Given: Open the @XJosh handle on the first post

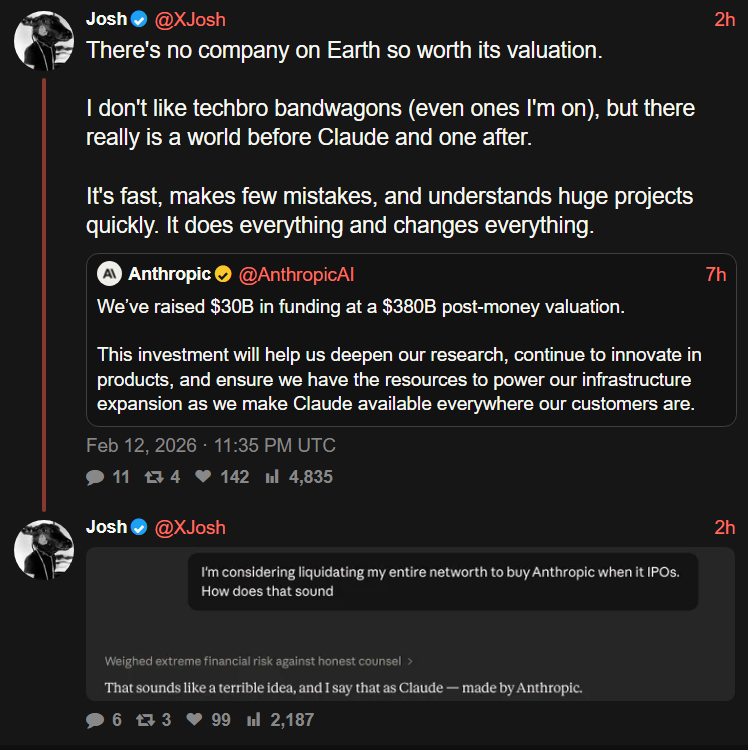Looking at the screenshot, I should pyautogui.click(x=190, y=19).
